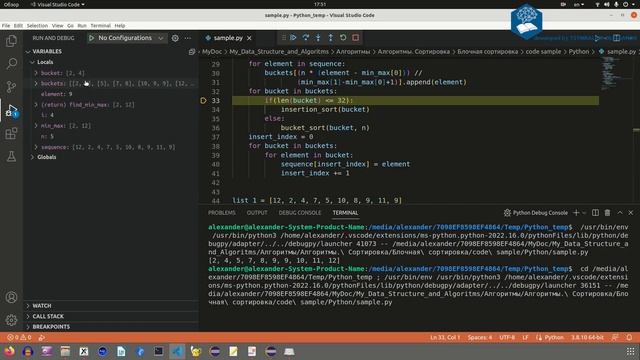The height and width of the screenshot is (360, 640).
Task: Click breakpoint glyph at line 33
Action: (203, 100)
